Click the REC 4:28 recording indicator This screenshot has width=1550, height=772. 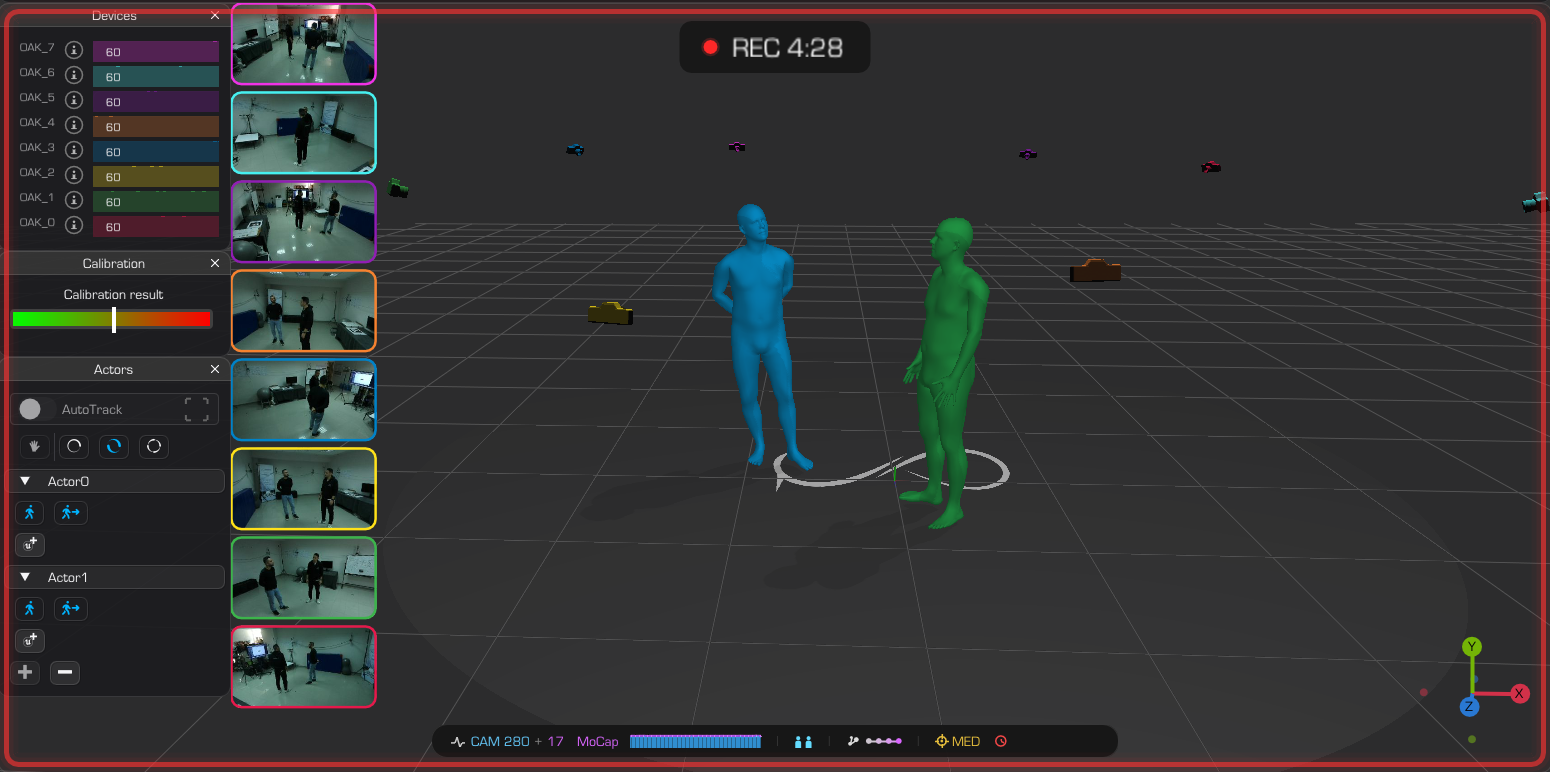coord(775,47)
